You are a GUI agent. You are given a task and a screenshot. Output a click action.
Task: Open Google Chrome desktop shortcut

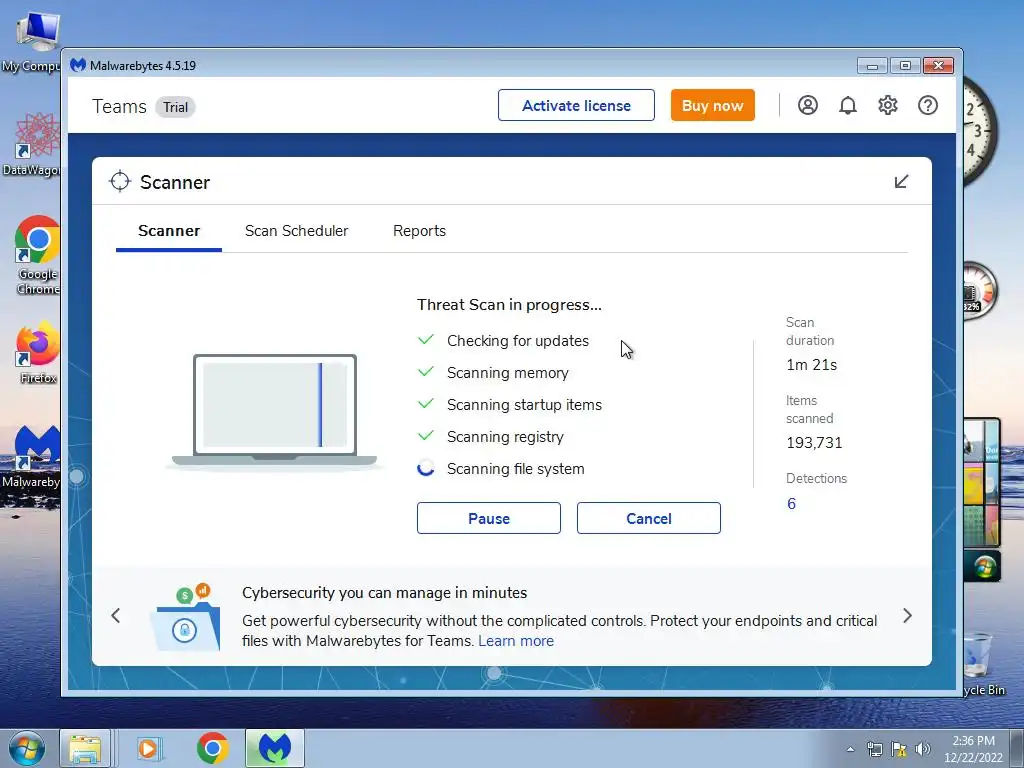coord(38,255)
